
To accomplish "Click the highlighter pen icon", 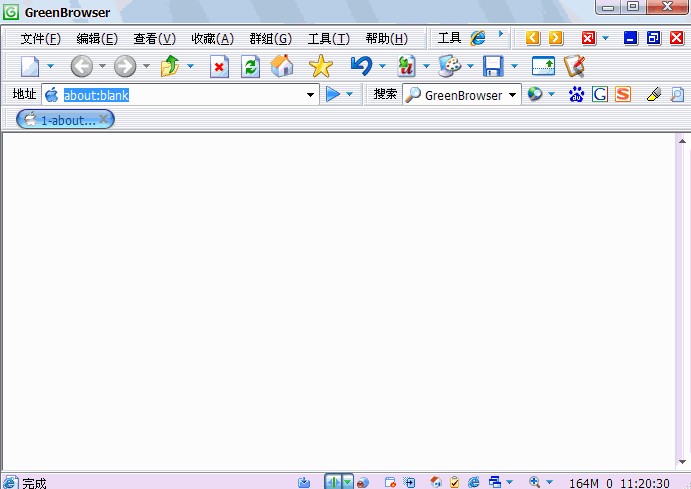I will [654, 95].
